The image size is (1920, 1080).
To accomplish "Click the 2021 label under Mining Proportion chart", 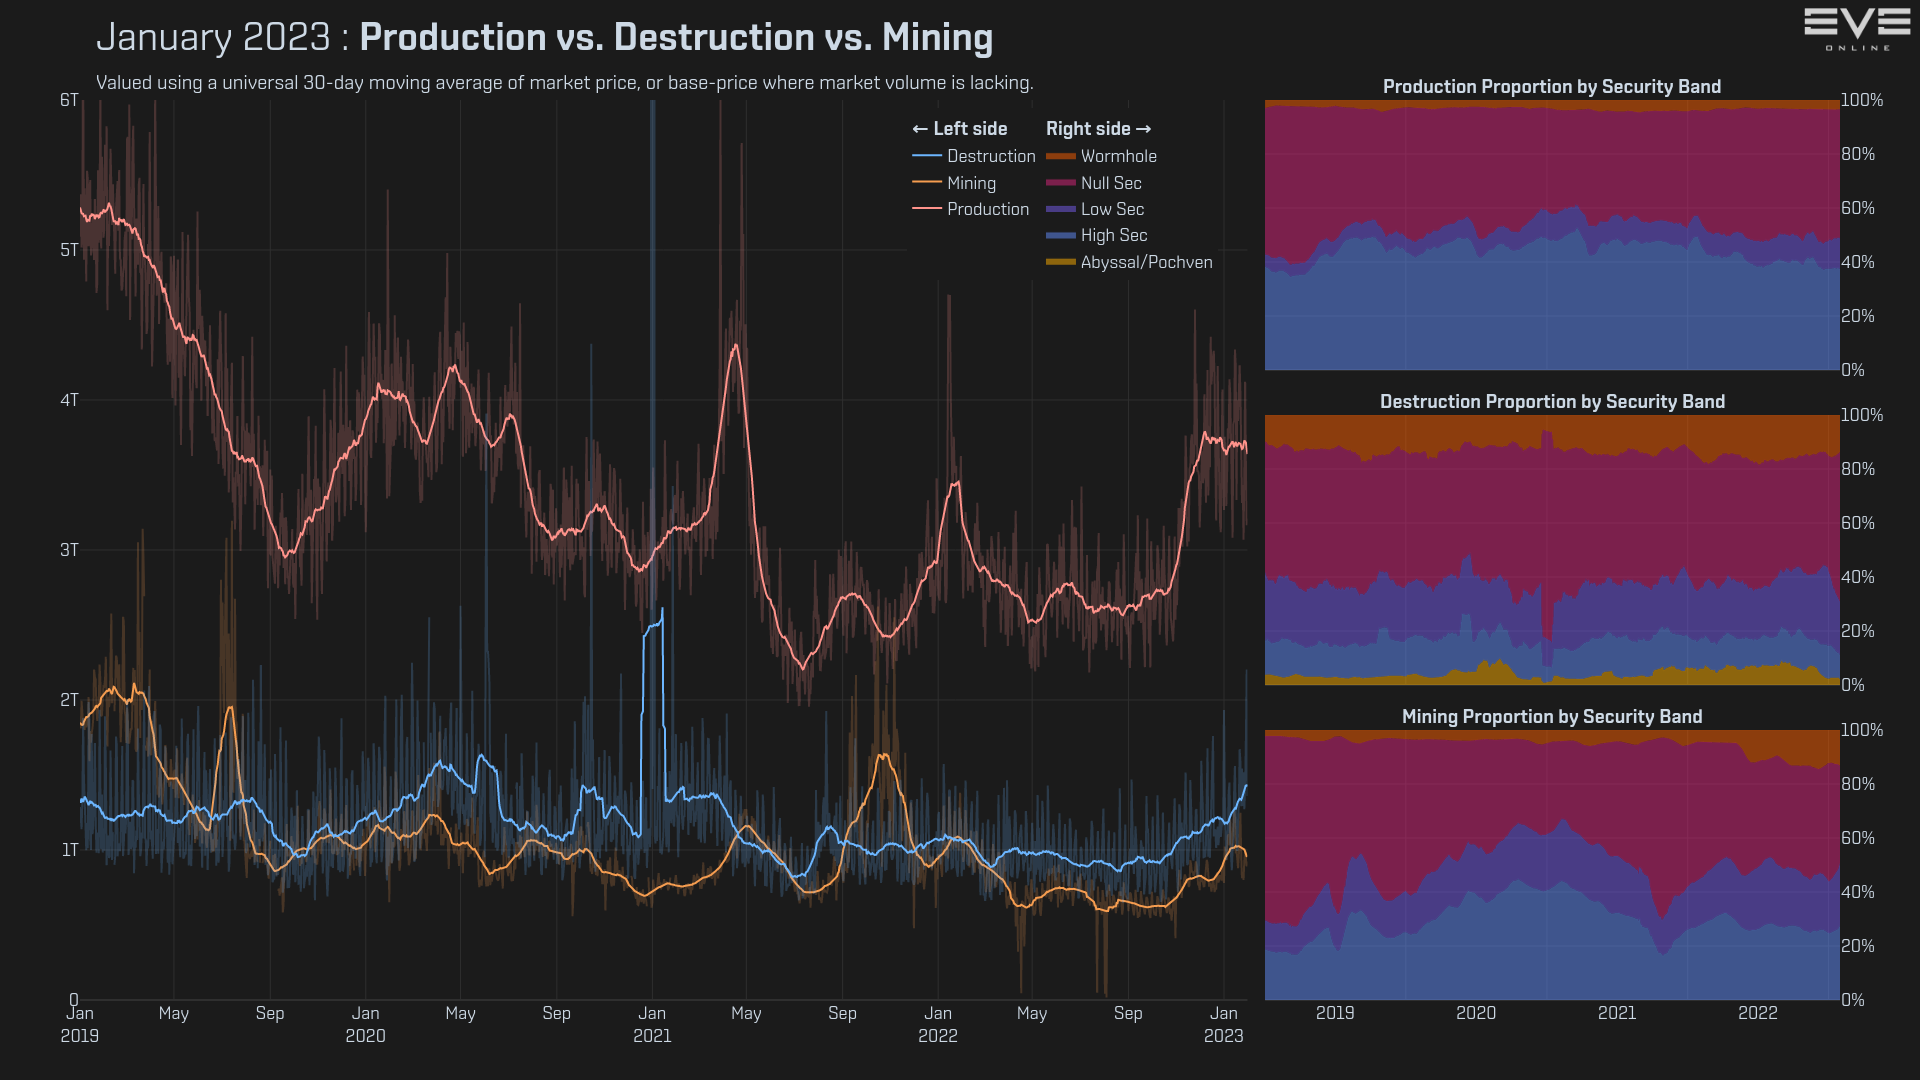I will tap(1617, 1013).
